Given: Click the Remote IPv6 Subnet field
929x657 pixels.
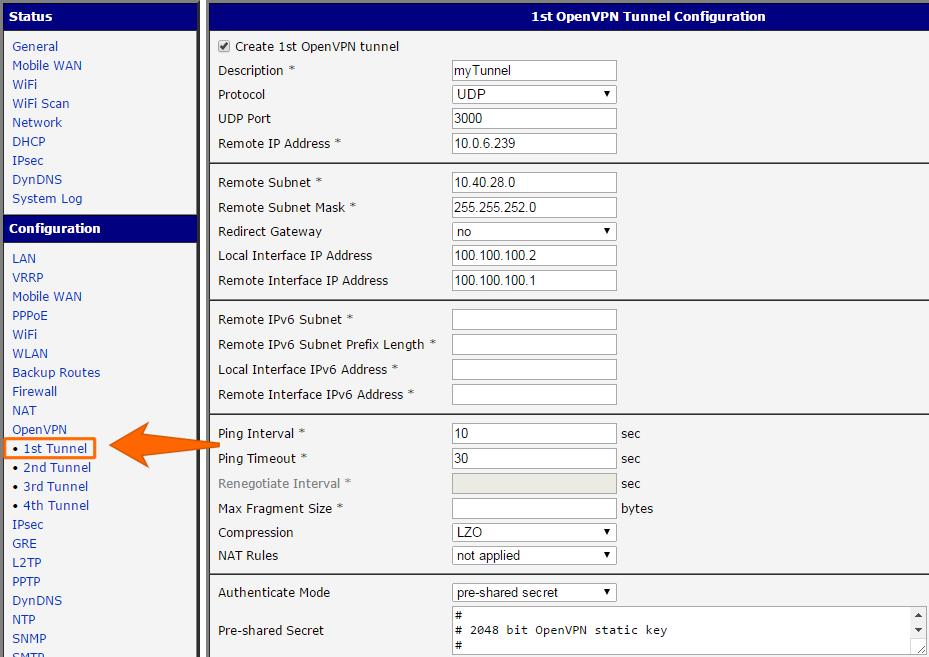Looking at the screenshot, I should tap(534, 319).
